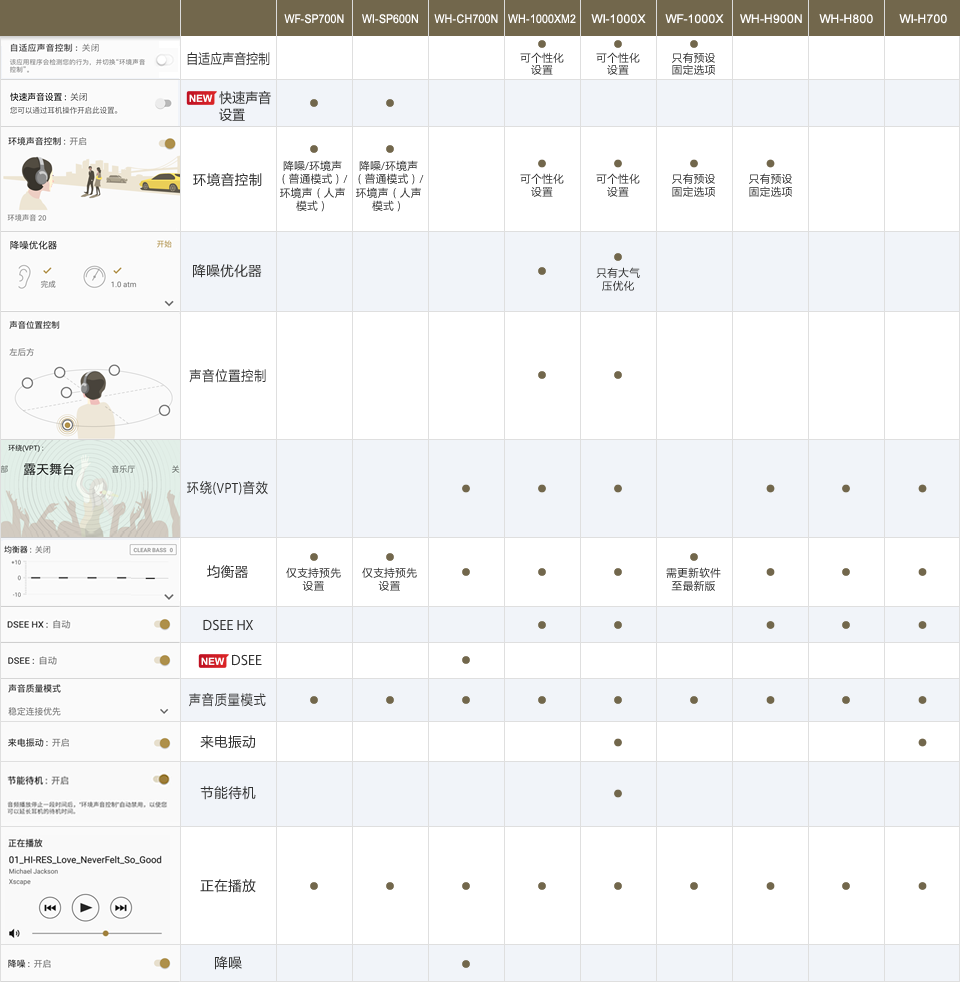Click the 来电振动 row label in table
This screenshot has width=960, height=982.
tap(228, 742)
